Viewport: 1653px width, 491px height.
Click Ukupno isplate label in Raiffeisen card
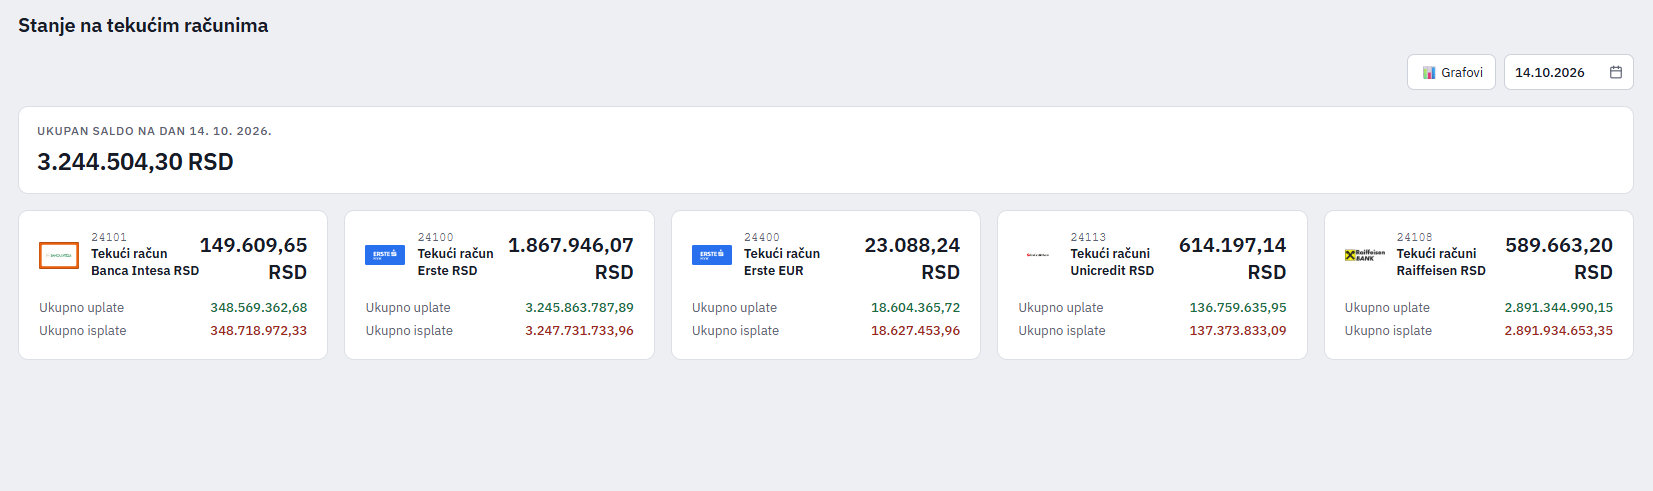(1389, 331)
